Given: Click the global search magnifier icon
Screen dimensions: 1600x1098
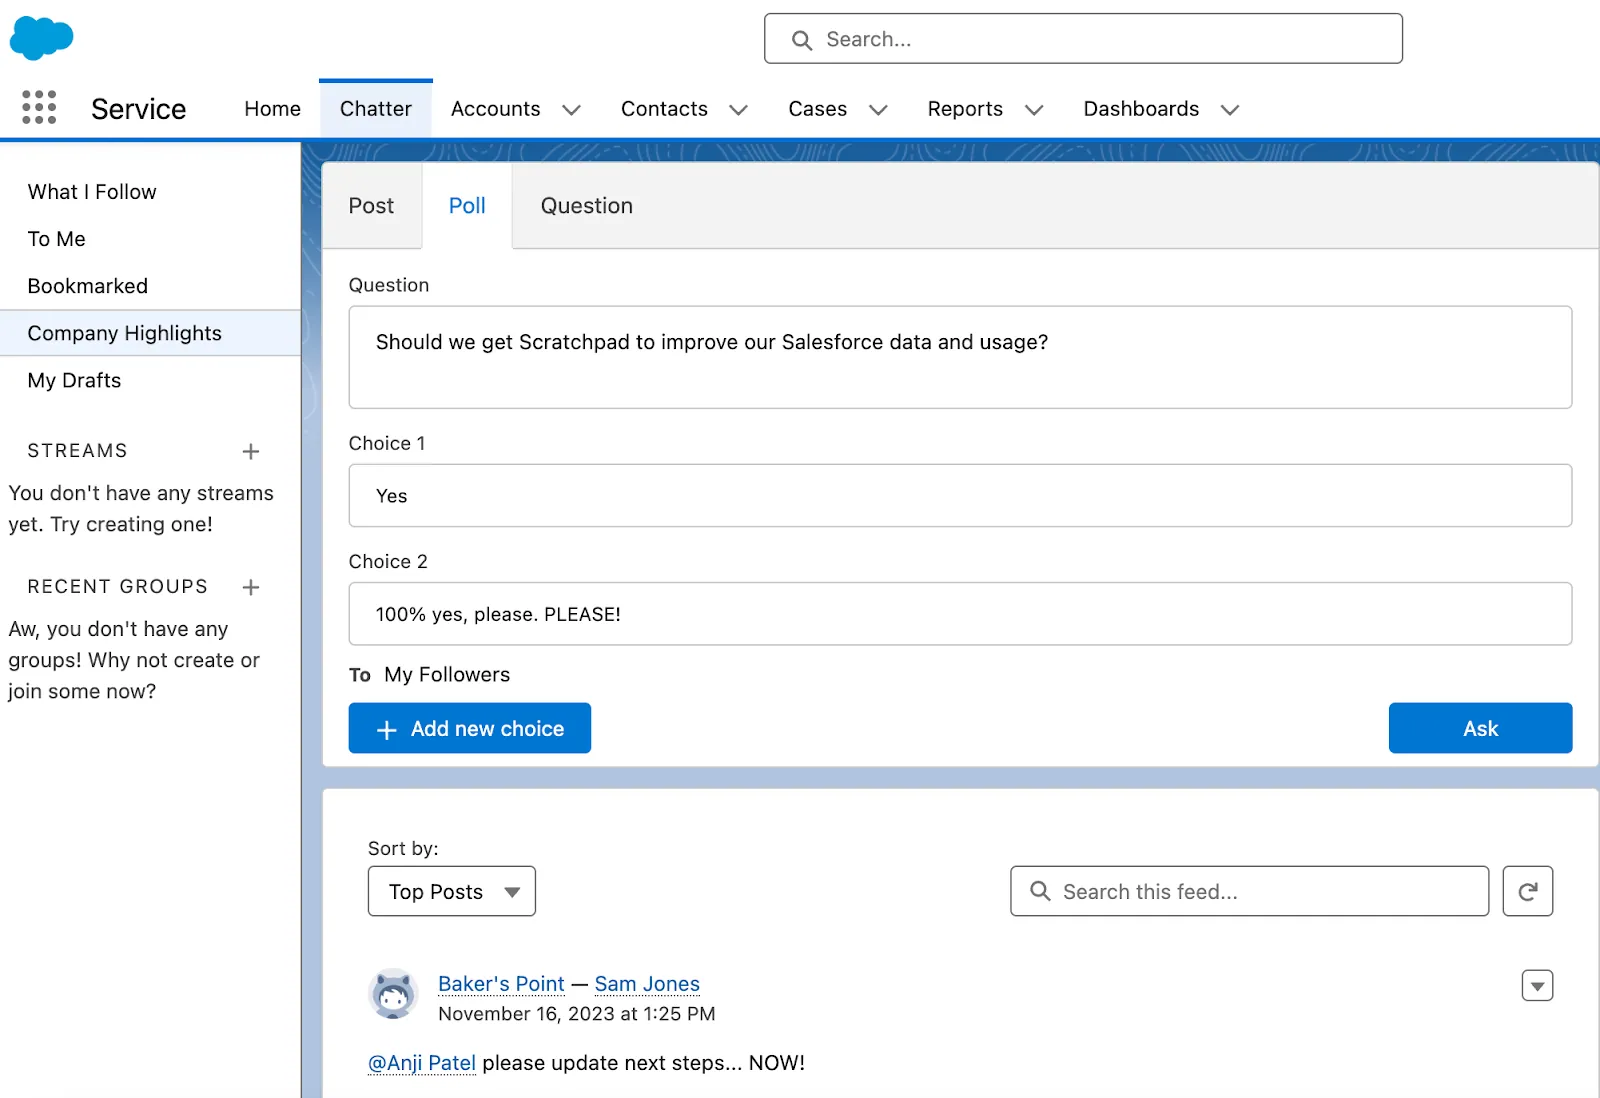Looking at the screenshot, I should click(802, 40).
